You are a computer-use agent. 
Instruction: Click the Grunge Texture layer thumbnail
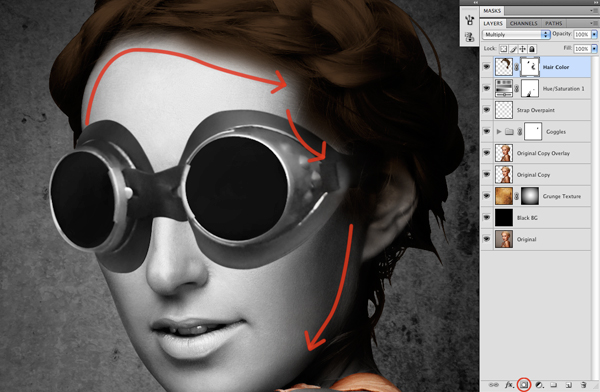pos(504,196)
